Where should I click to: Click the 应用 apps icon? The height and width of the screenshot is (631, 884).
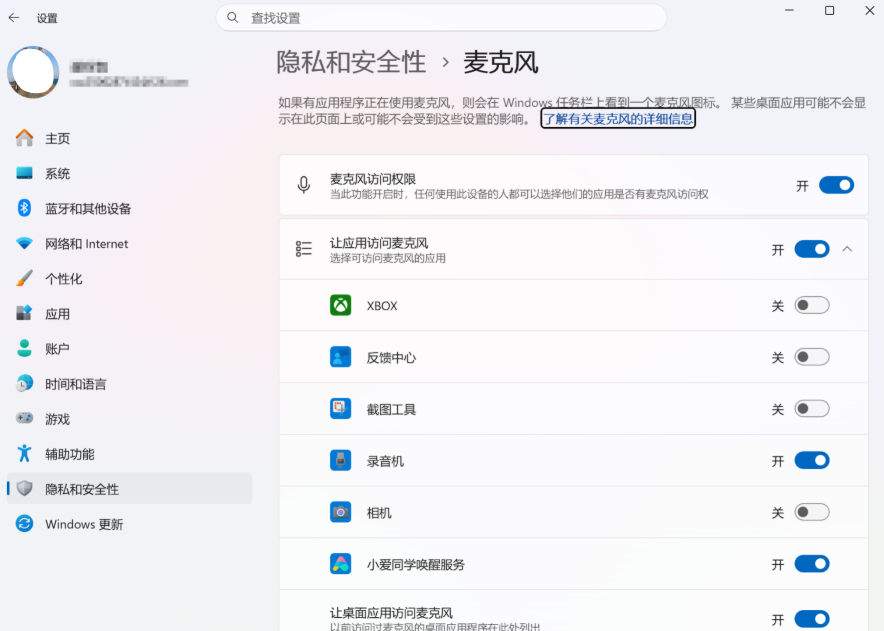(24, 314)
